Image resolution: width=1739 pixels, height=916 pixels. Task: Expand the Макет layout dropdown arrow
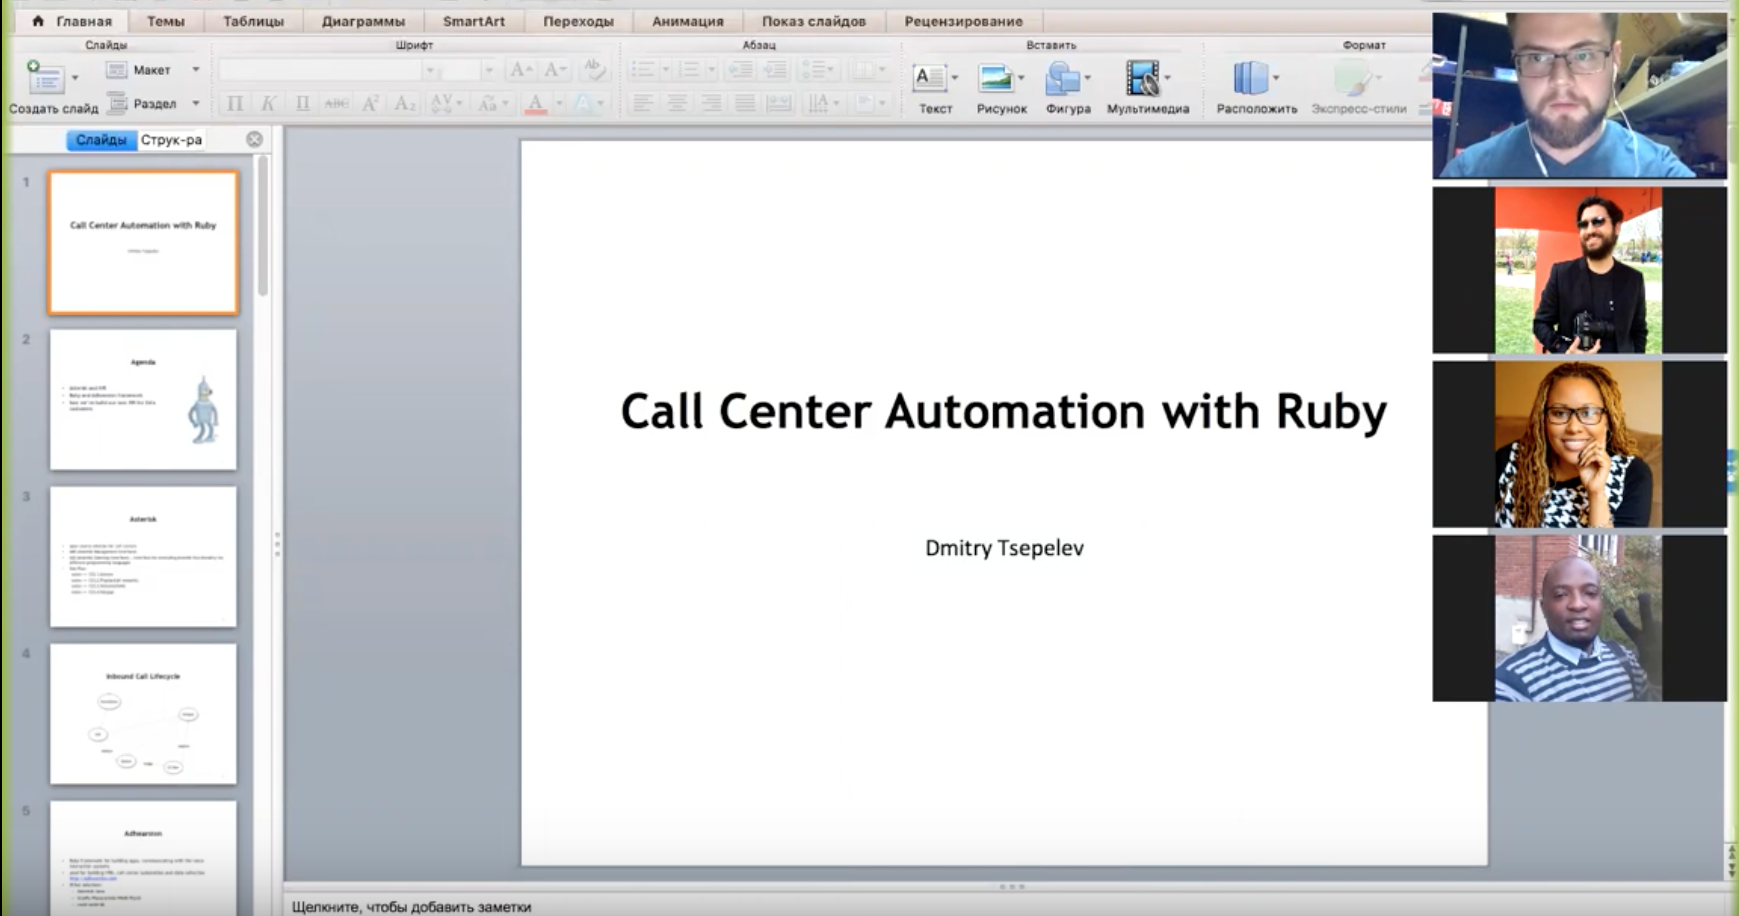coord(196,69)
